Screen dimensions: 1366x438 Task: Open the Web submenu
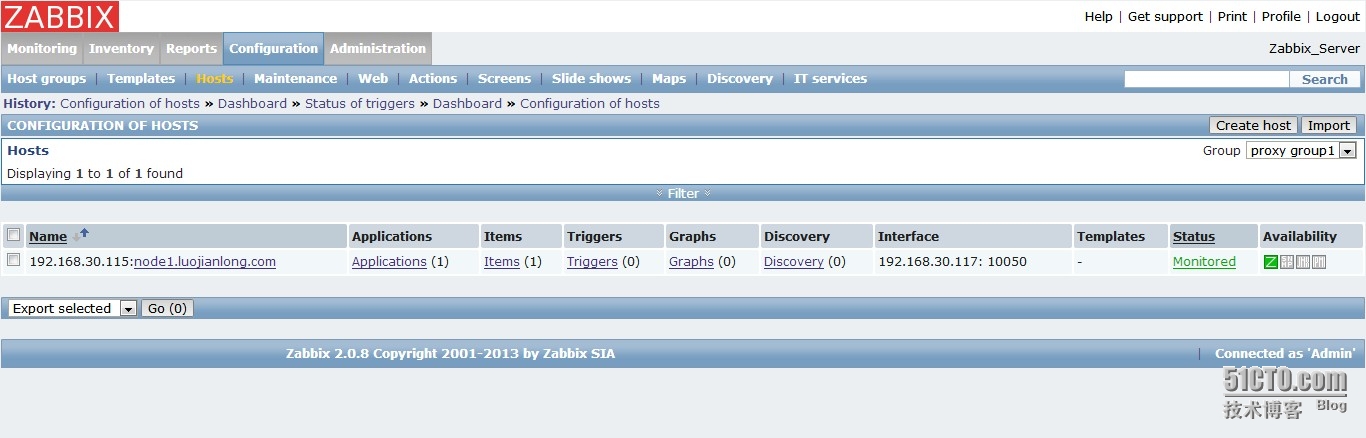(x=373, y=79)
